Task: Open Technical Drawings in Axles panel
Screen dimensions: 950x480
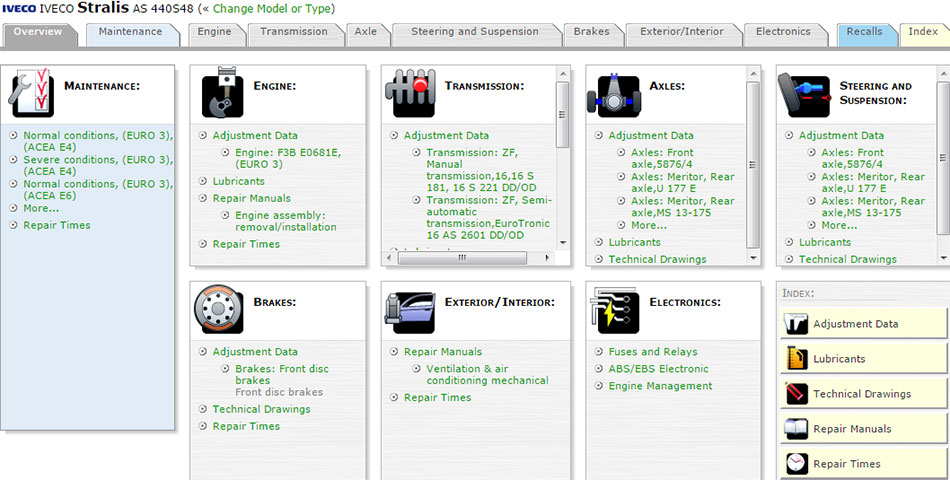Action: click(657, 259)
